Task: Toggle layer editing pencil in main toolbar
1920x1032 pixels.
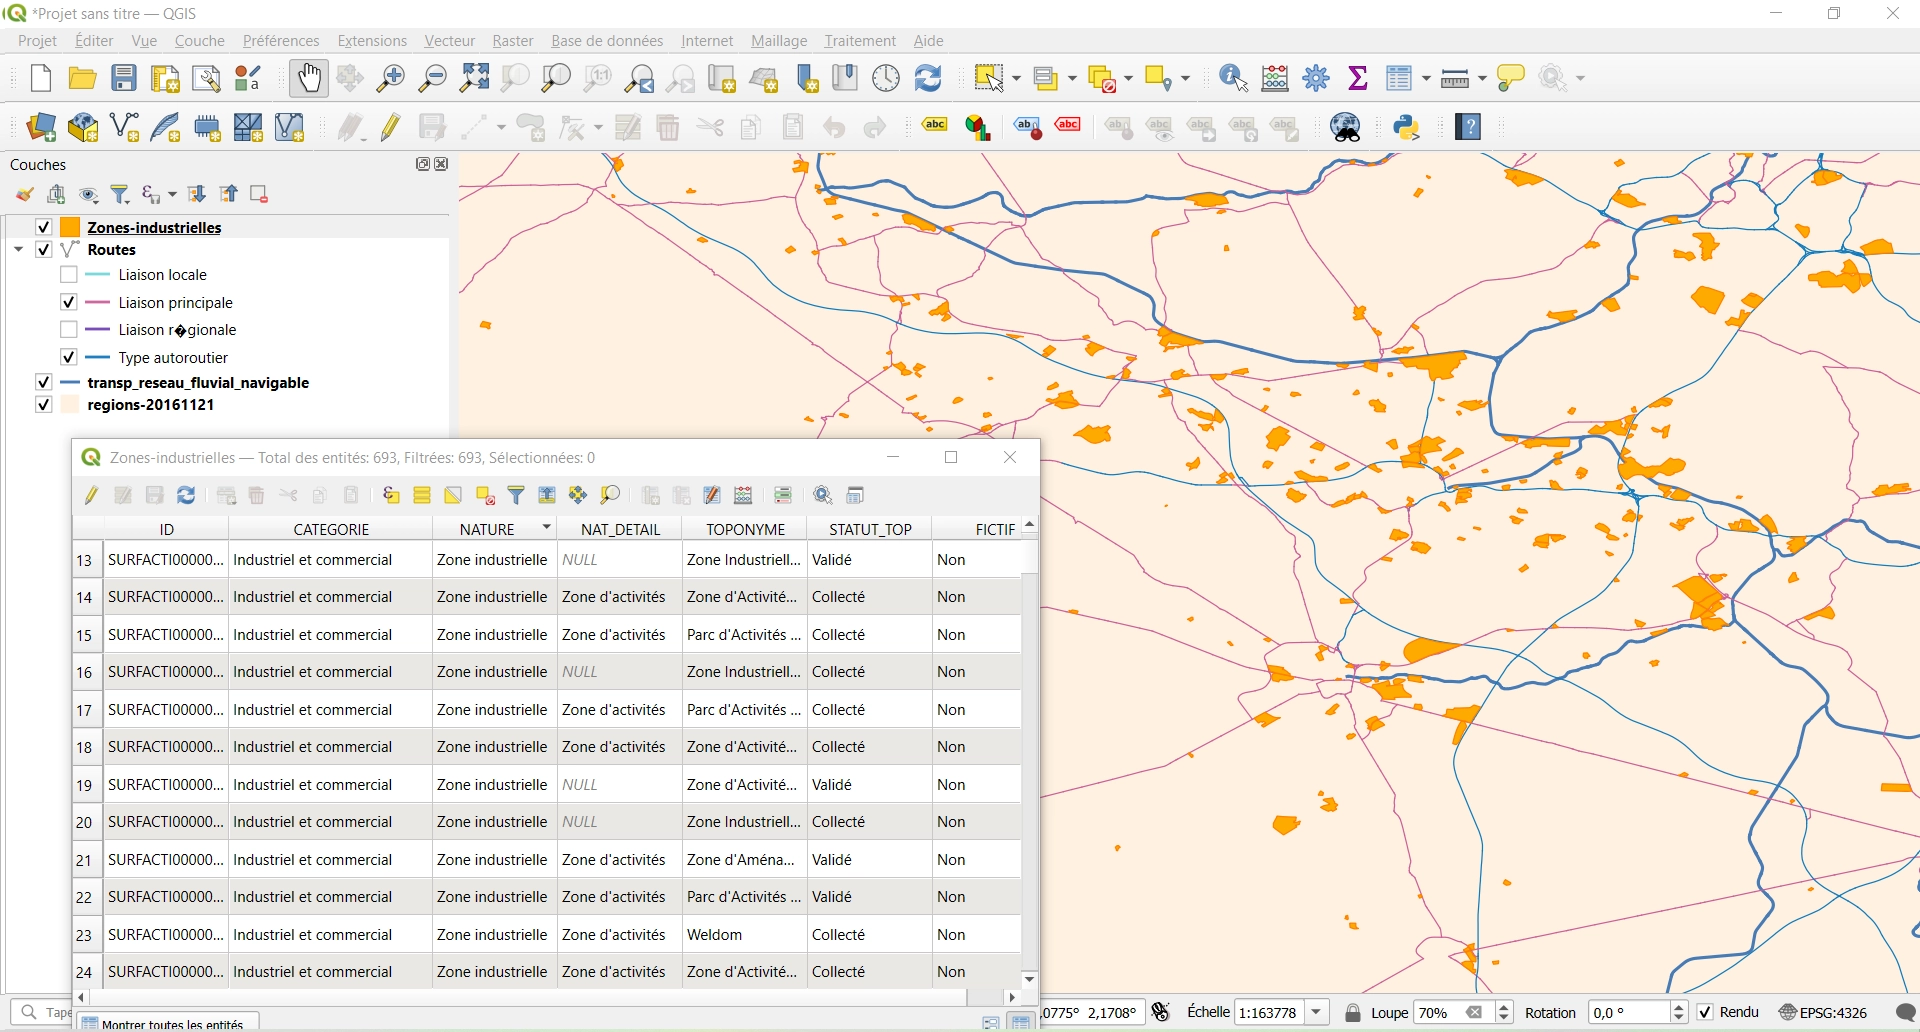Action: 391,128
